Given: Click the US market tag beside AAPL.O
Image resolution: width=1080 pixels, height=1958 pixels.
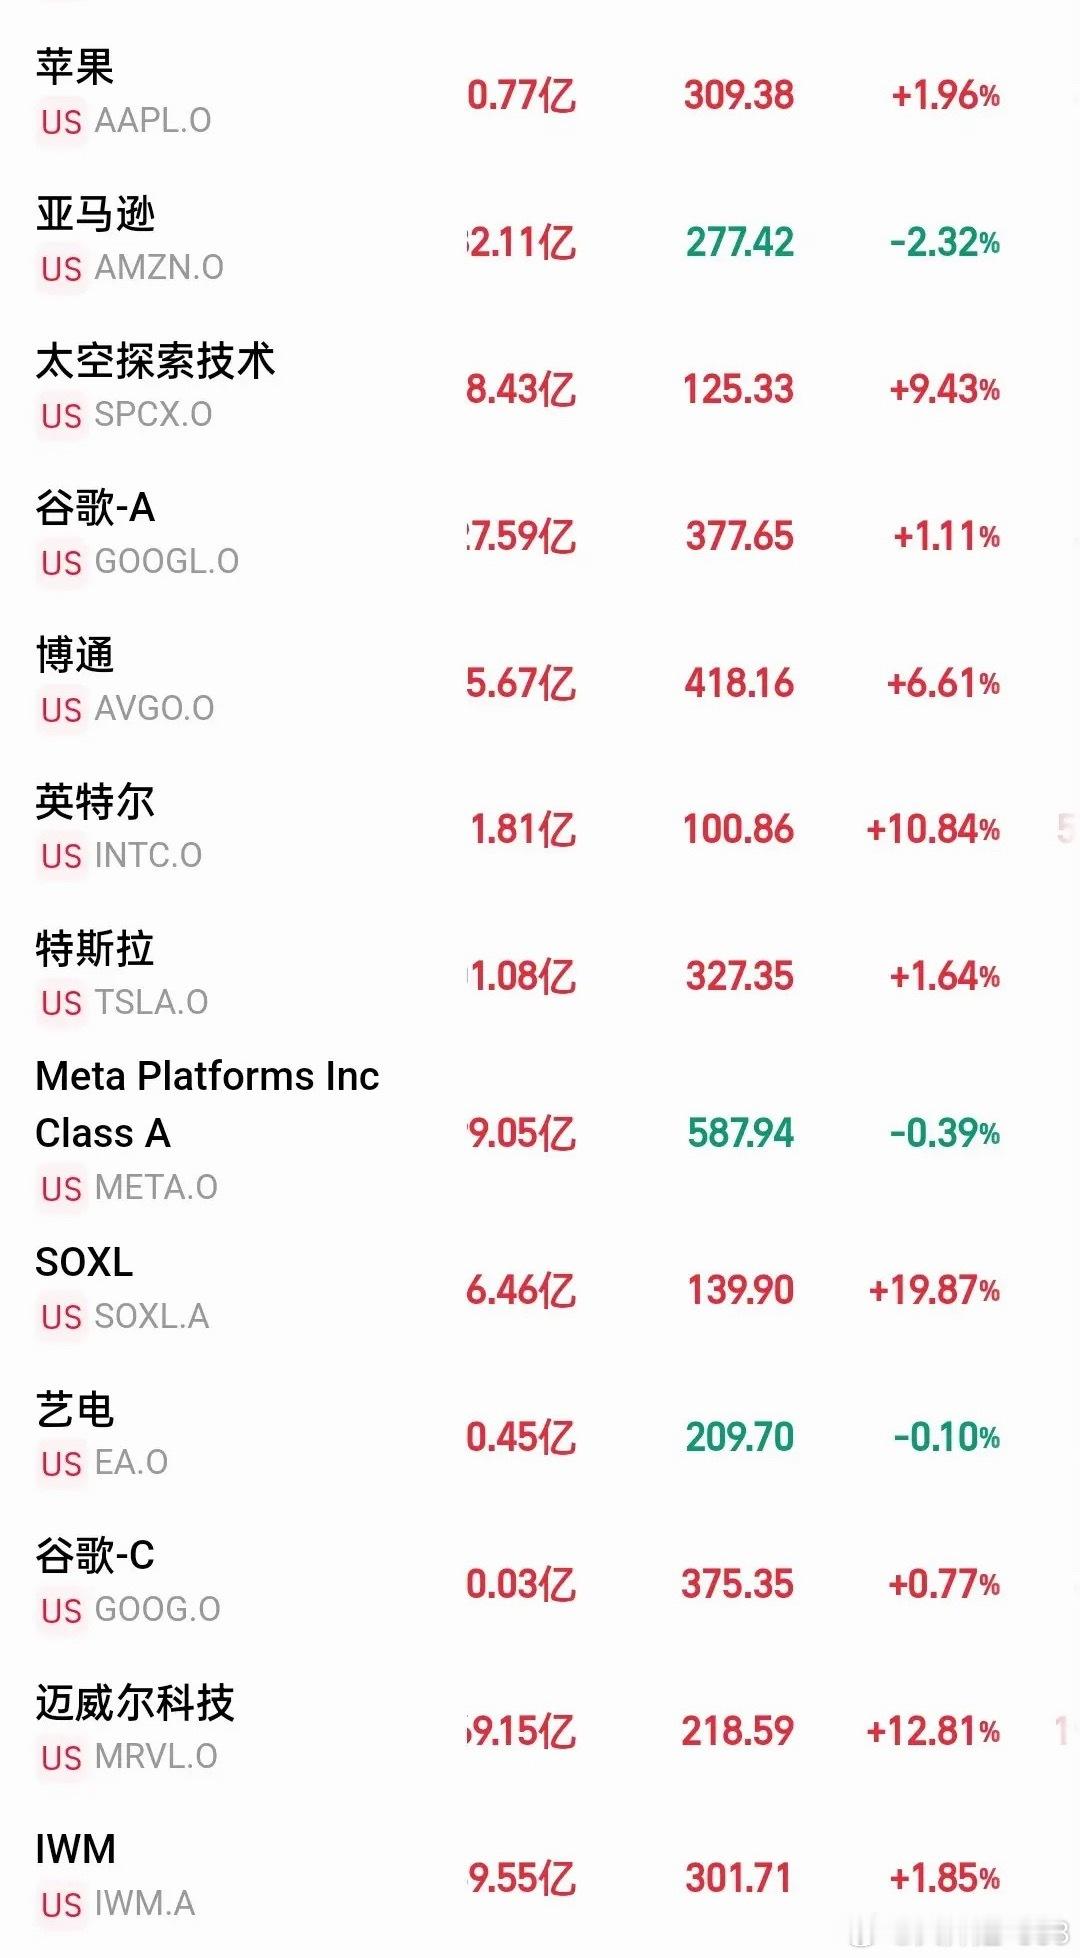Looking at the screenshot, I should point(61,122).
